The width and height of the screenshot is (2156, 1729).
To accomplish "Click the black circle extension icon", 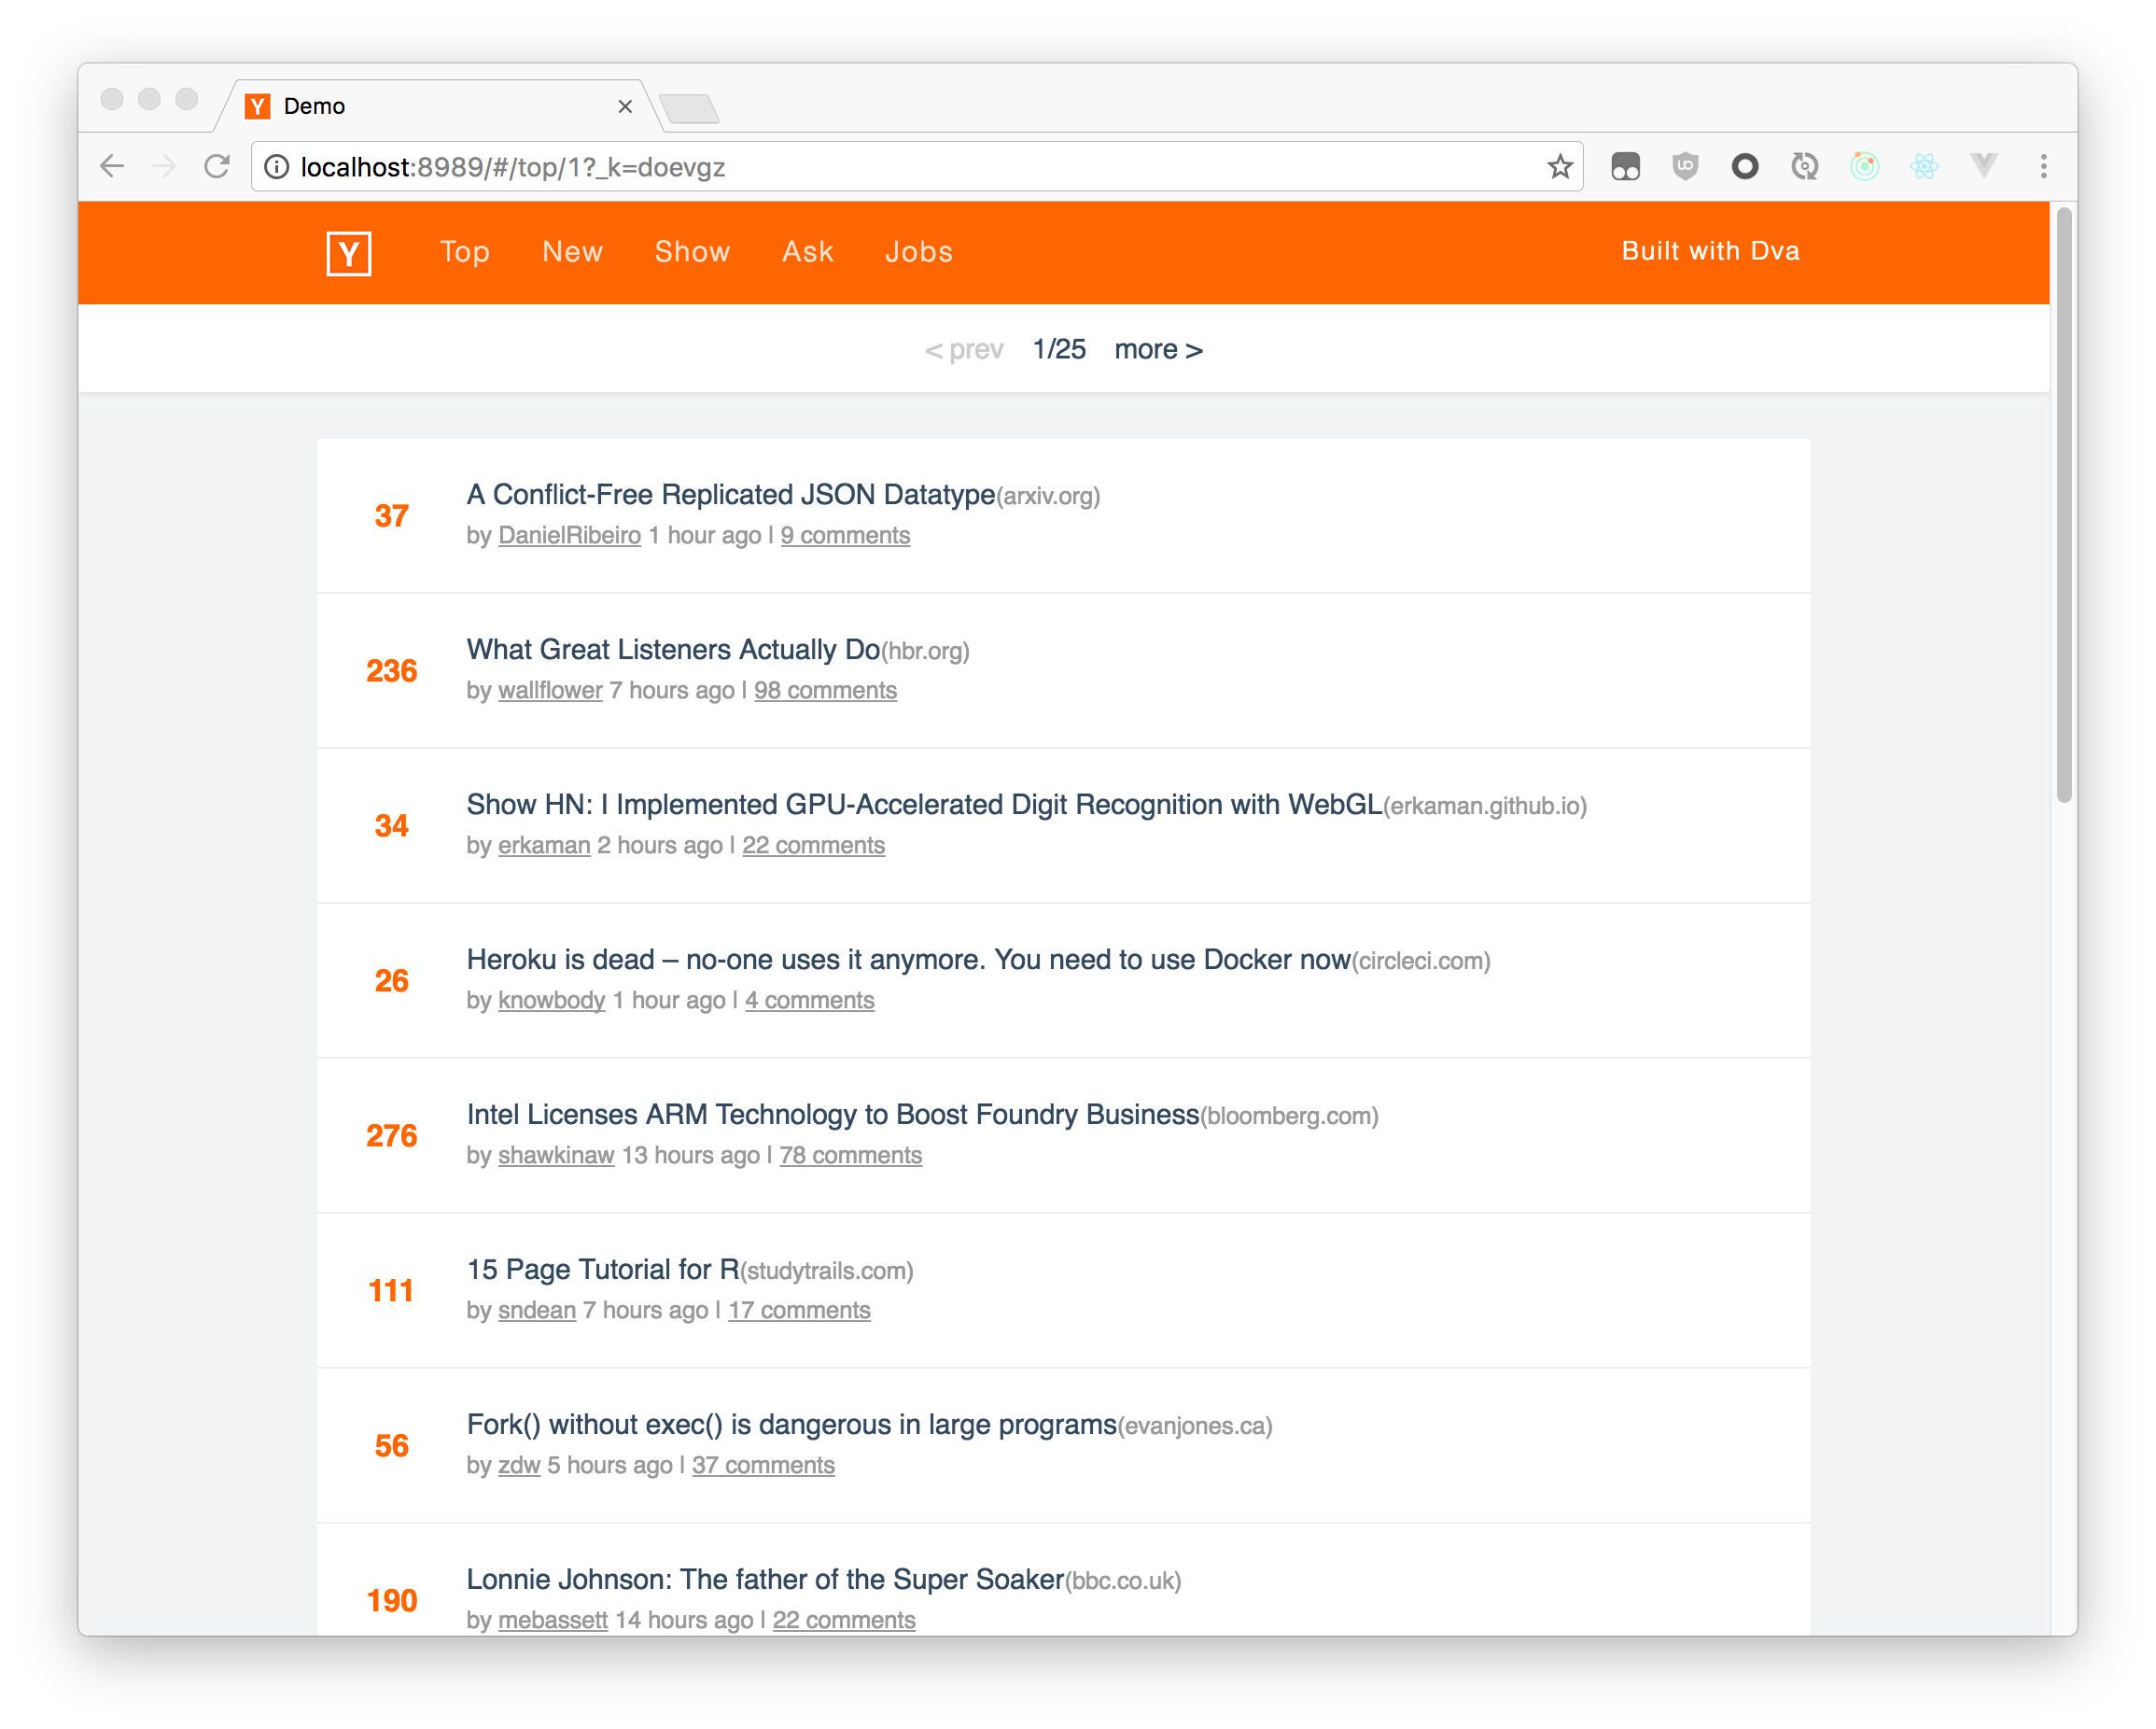I will coord(1744,166).
